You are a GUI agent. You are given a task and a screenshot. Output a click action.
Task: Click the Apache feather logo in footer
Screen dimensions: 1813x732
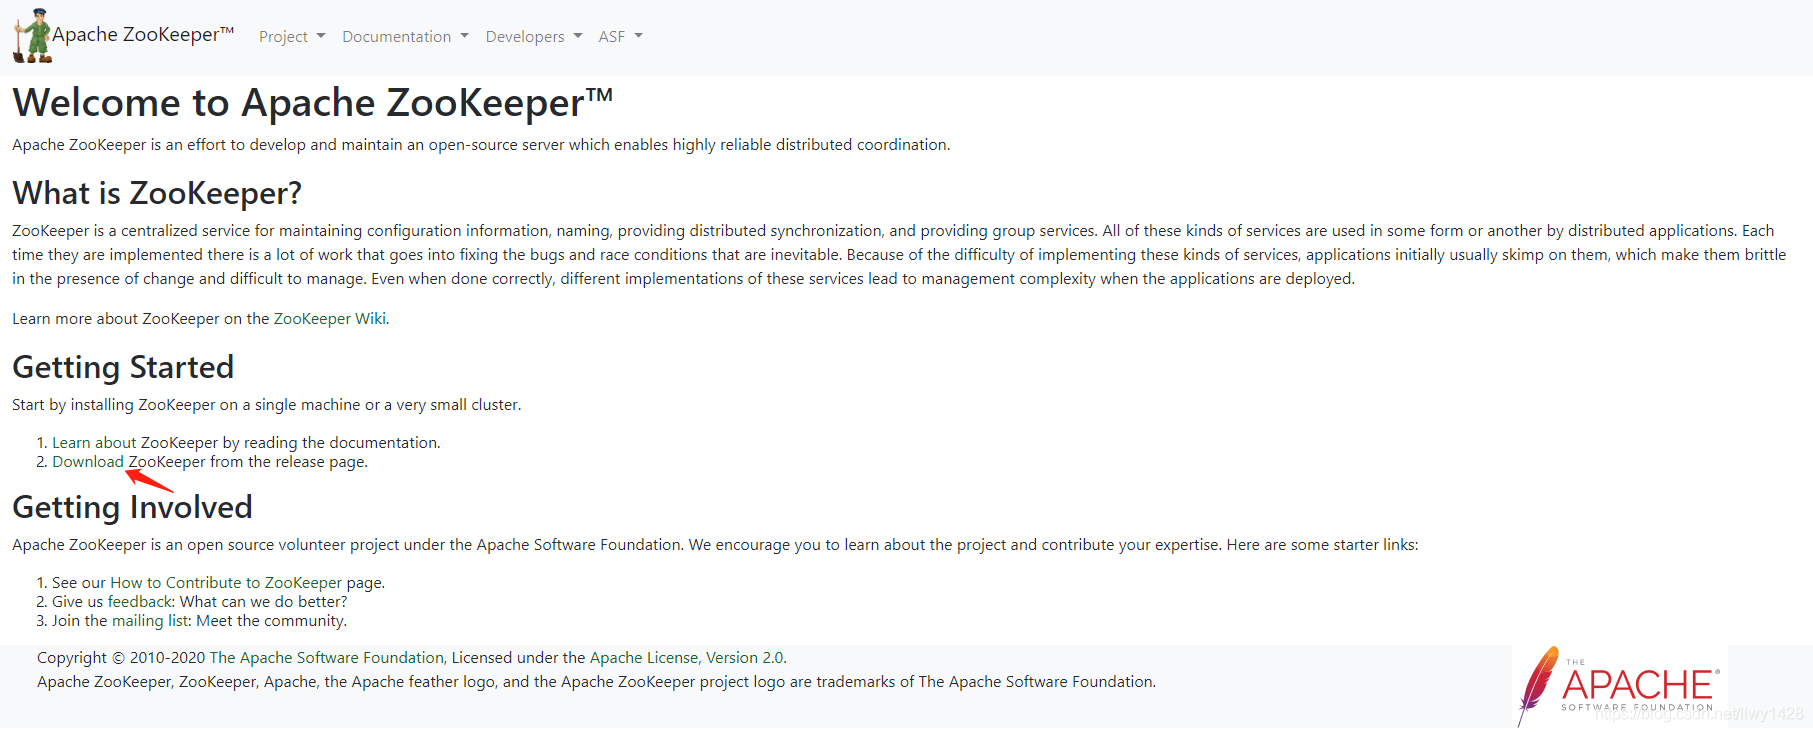pyautogui.click(x=1619, y=685)
